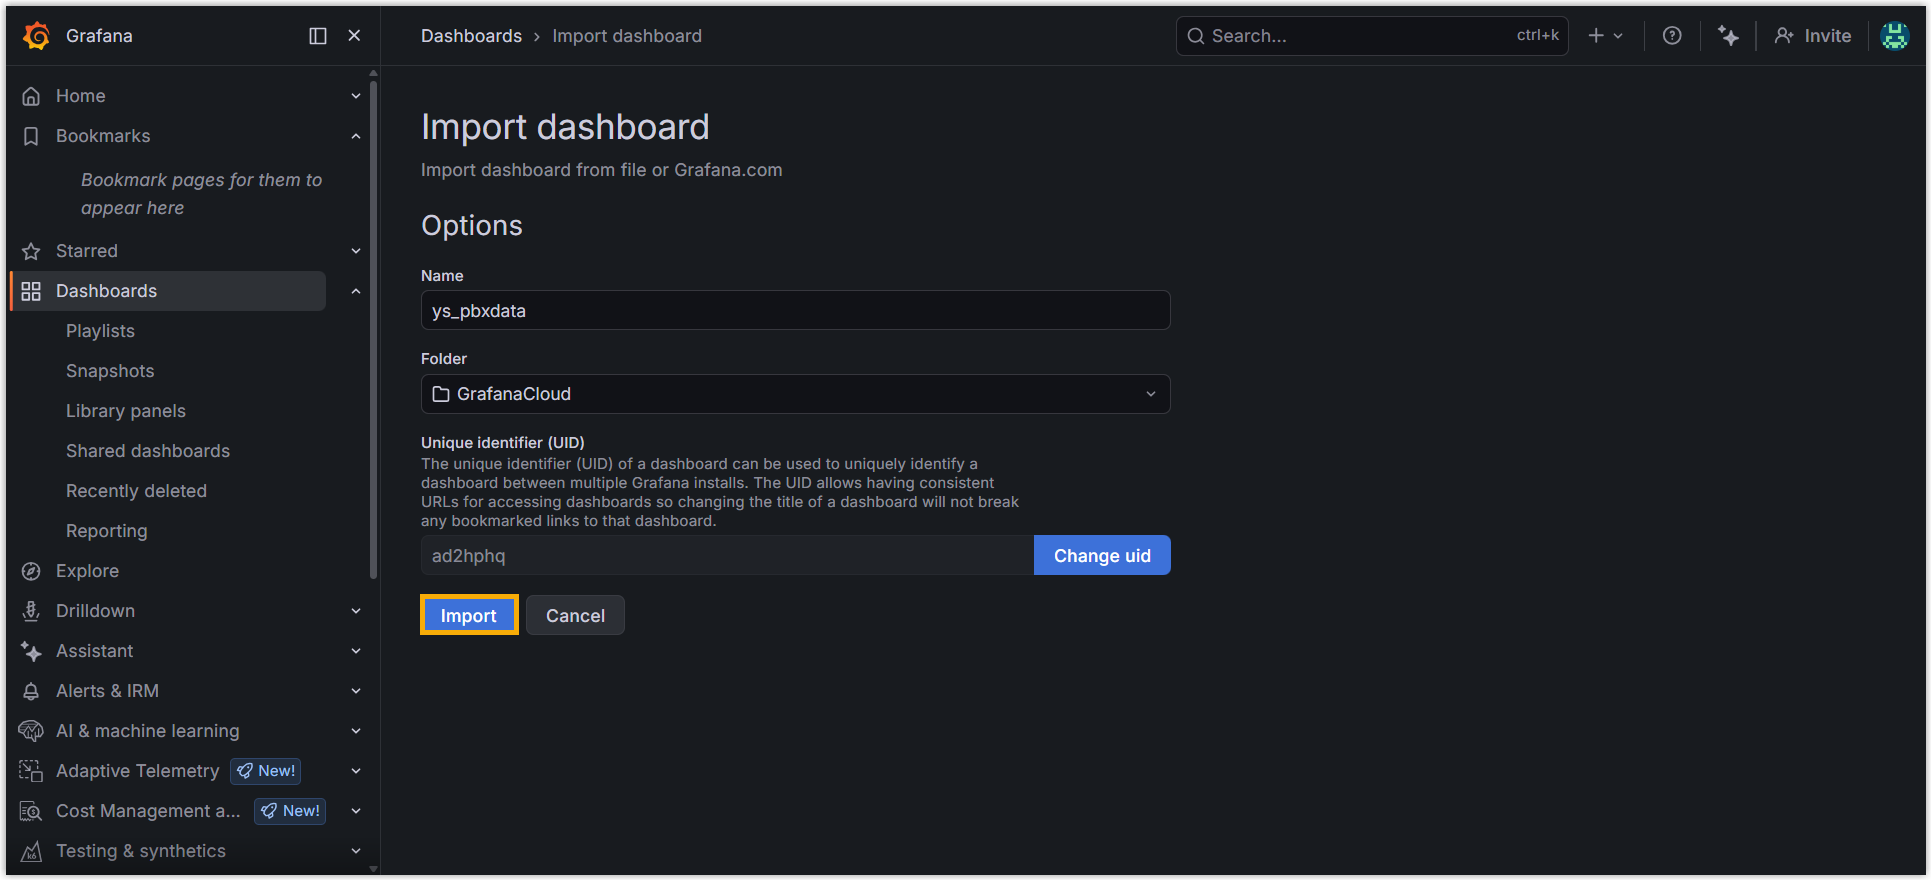Click the Invite button

tap(1812, 36)
